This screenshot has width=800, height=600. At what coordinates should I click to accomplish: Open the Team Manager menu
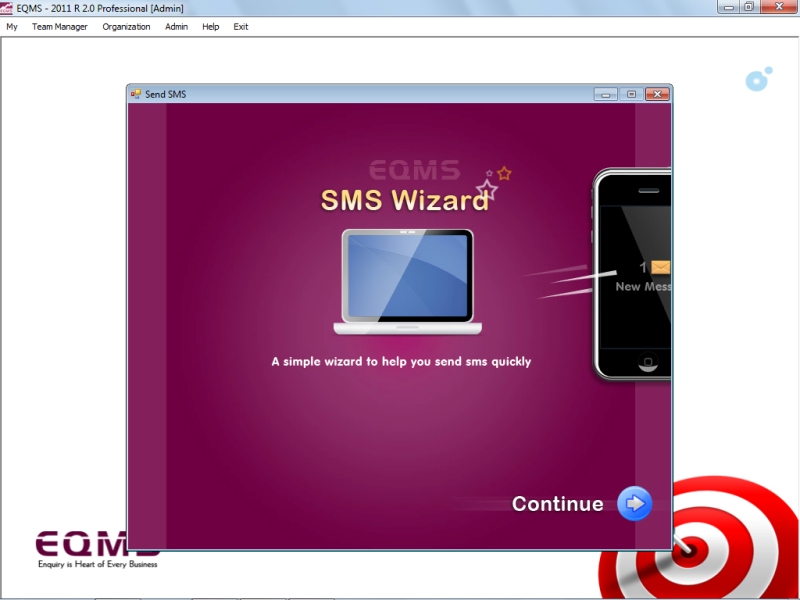point(59,27)
